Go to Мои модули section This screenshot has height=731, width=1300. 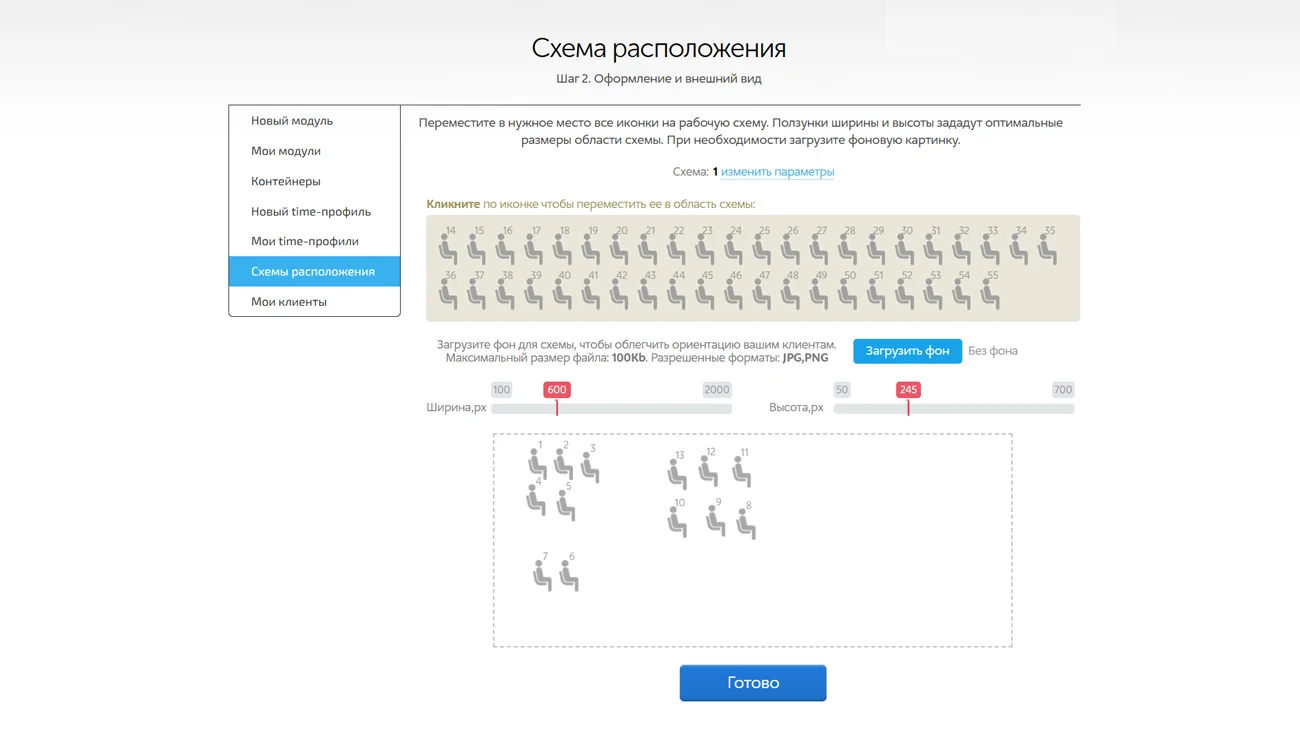[286, 151]
